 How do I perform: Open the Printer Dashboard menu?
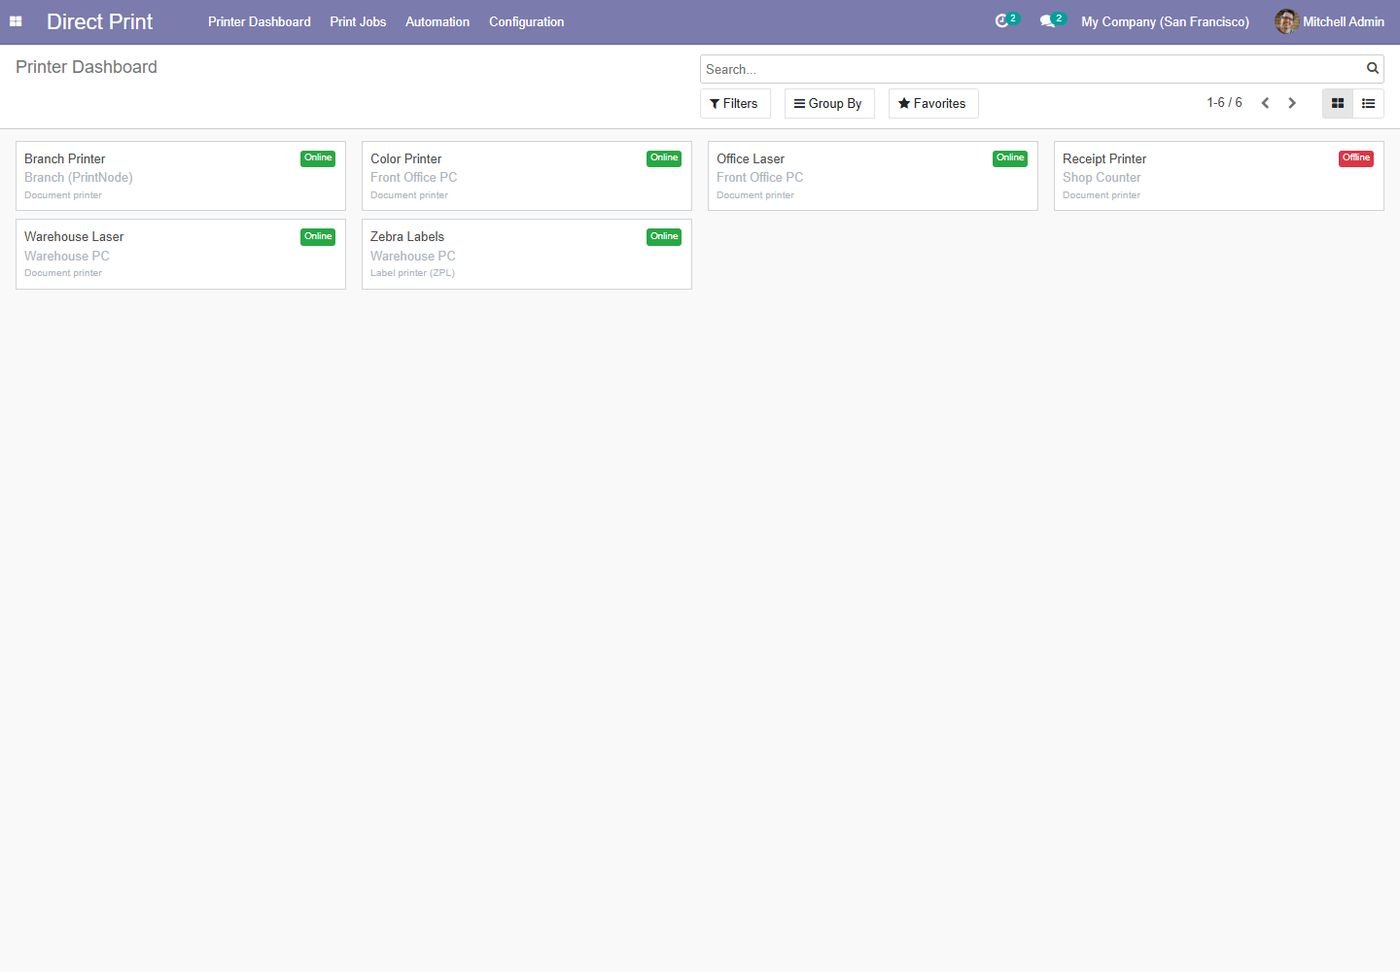point(259,21)
